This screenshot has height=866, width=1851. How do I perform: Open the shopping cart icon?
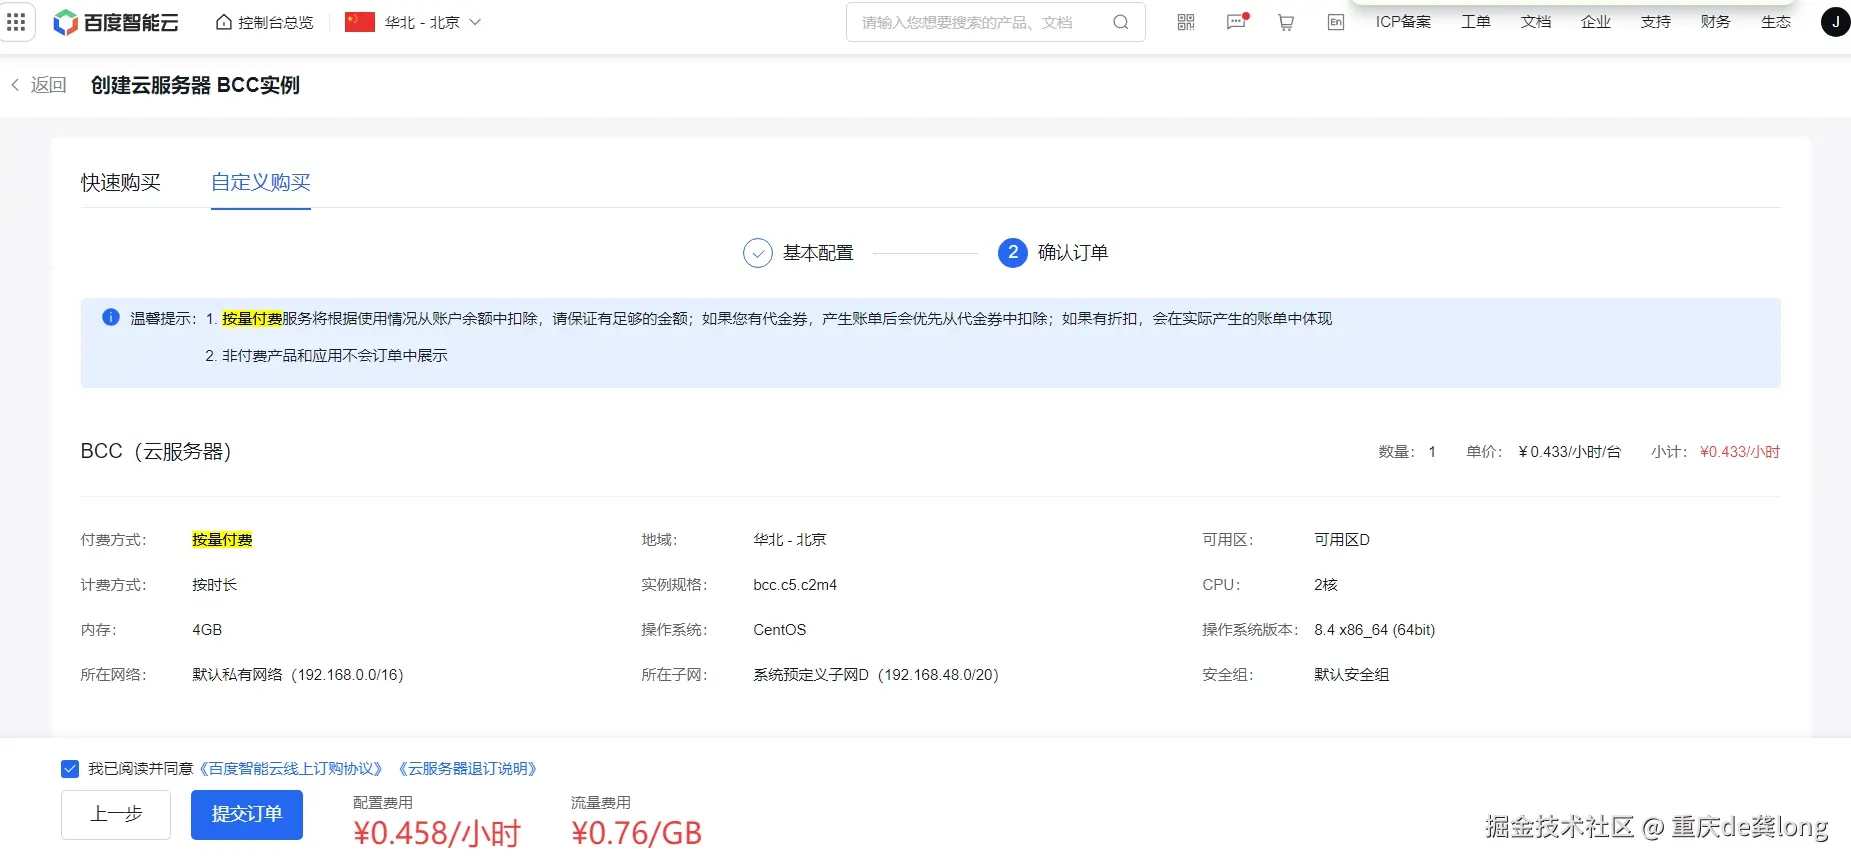(1286, 22)
